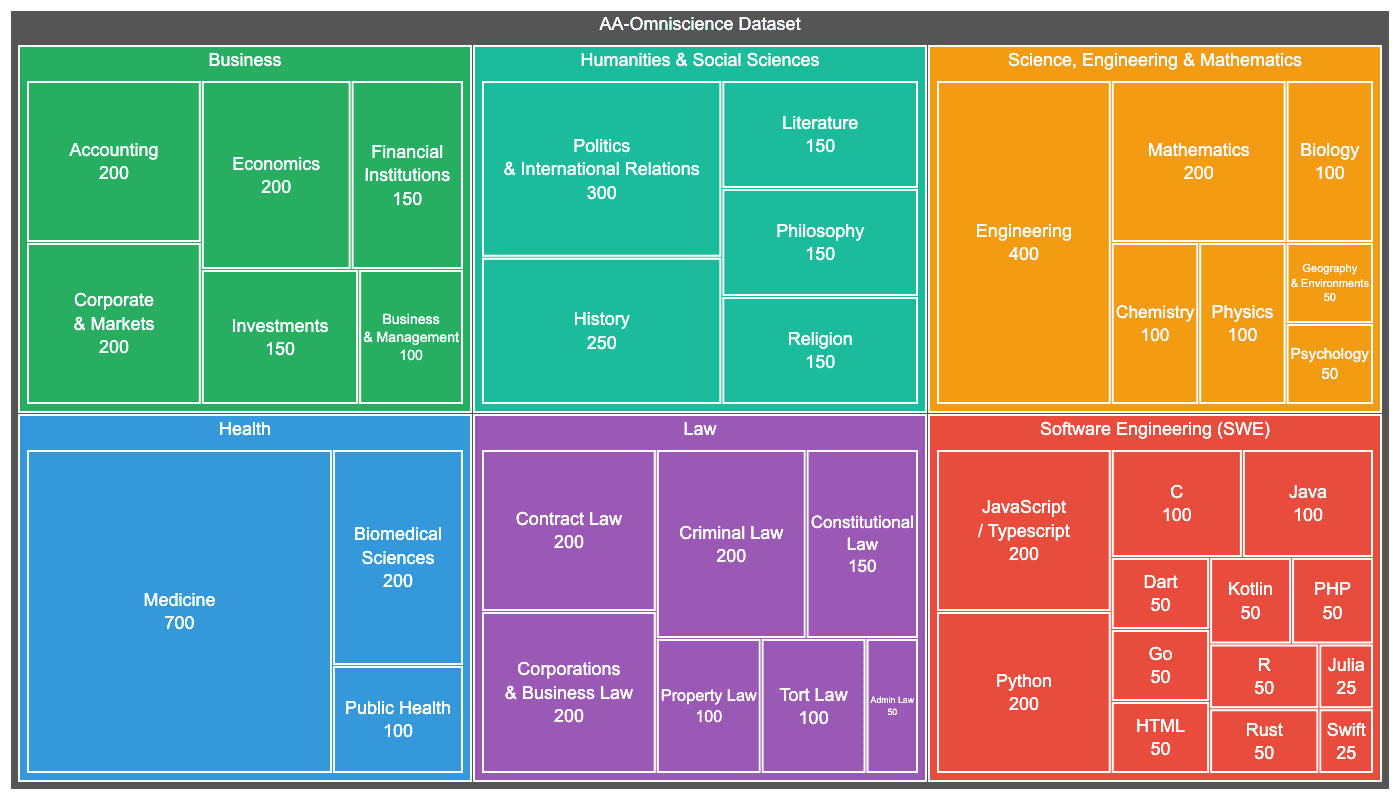This screenshot has height=800, width=1400.
Task: Click the Python tile
Action: [x=1023, y=692]
